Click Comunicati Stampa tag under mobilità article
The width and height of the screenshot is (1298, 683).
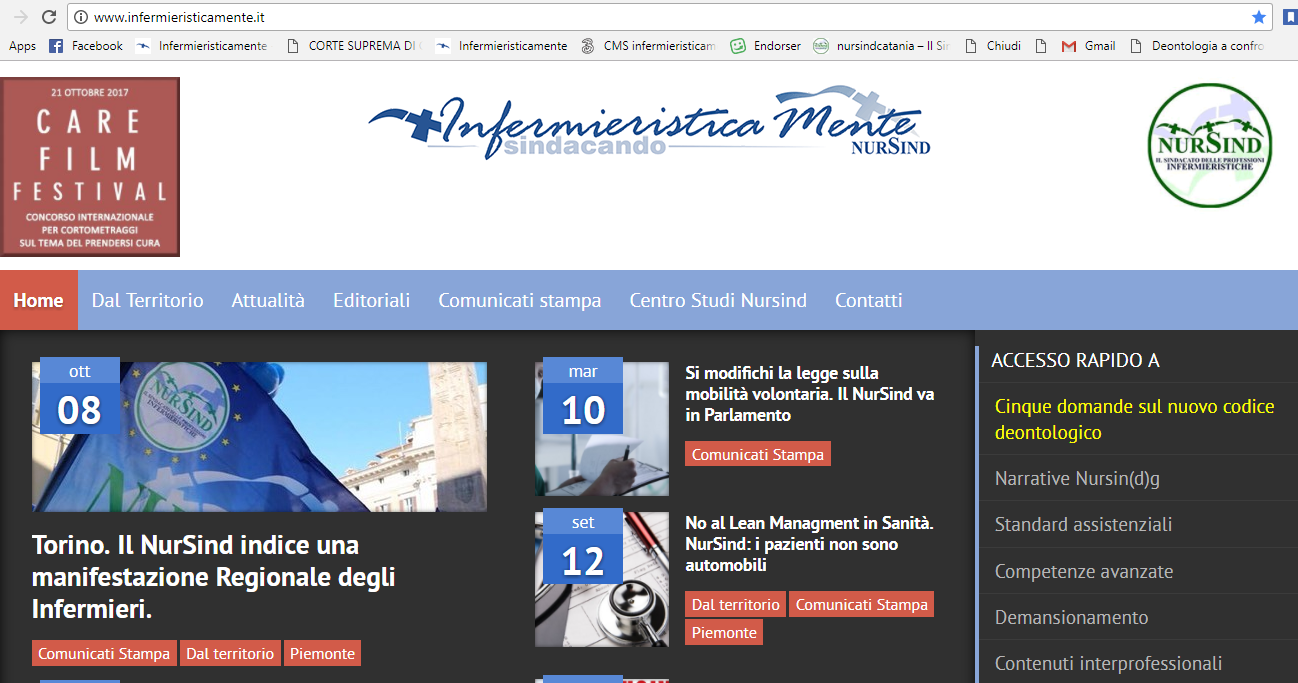758,454
